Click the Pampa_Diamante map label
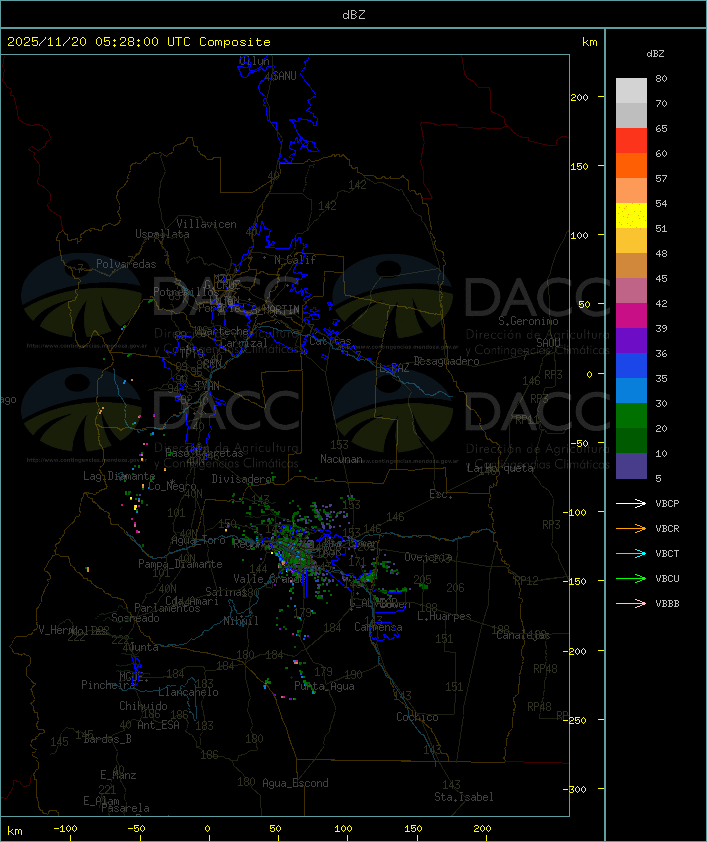 [180, 564]
